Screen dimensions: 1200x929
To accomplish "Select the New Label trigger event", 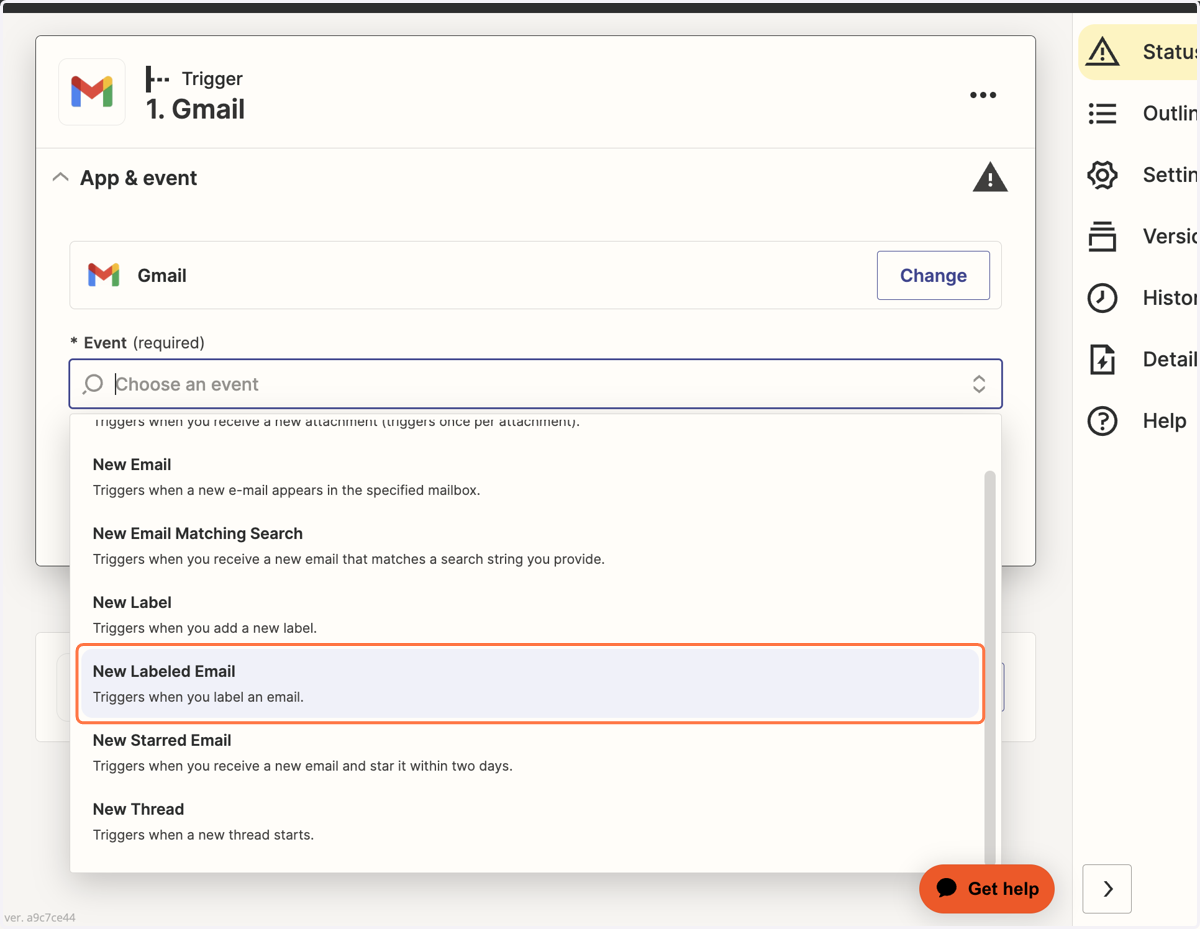I will click(530, 615).
